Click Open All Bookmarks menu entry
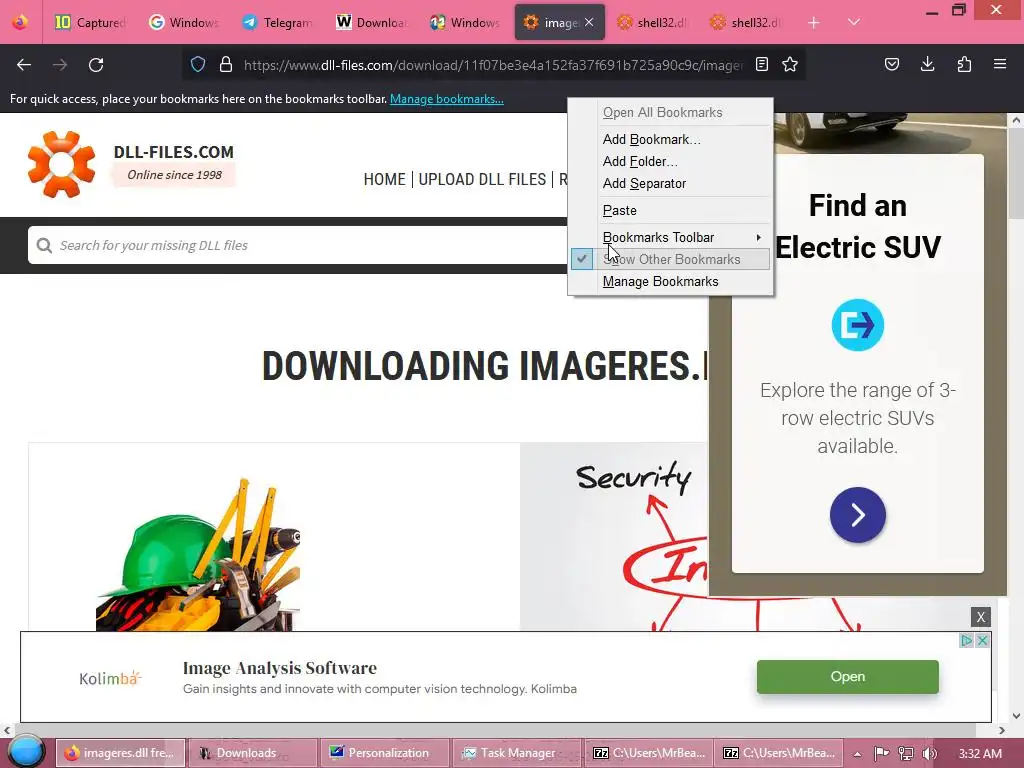The height and width of the screenshot is (768, 1024). 670,112
